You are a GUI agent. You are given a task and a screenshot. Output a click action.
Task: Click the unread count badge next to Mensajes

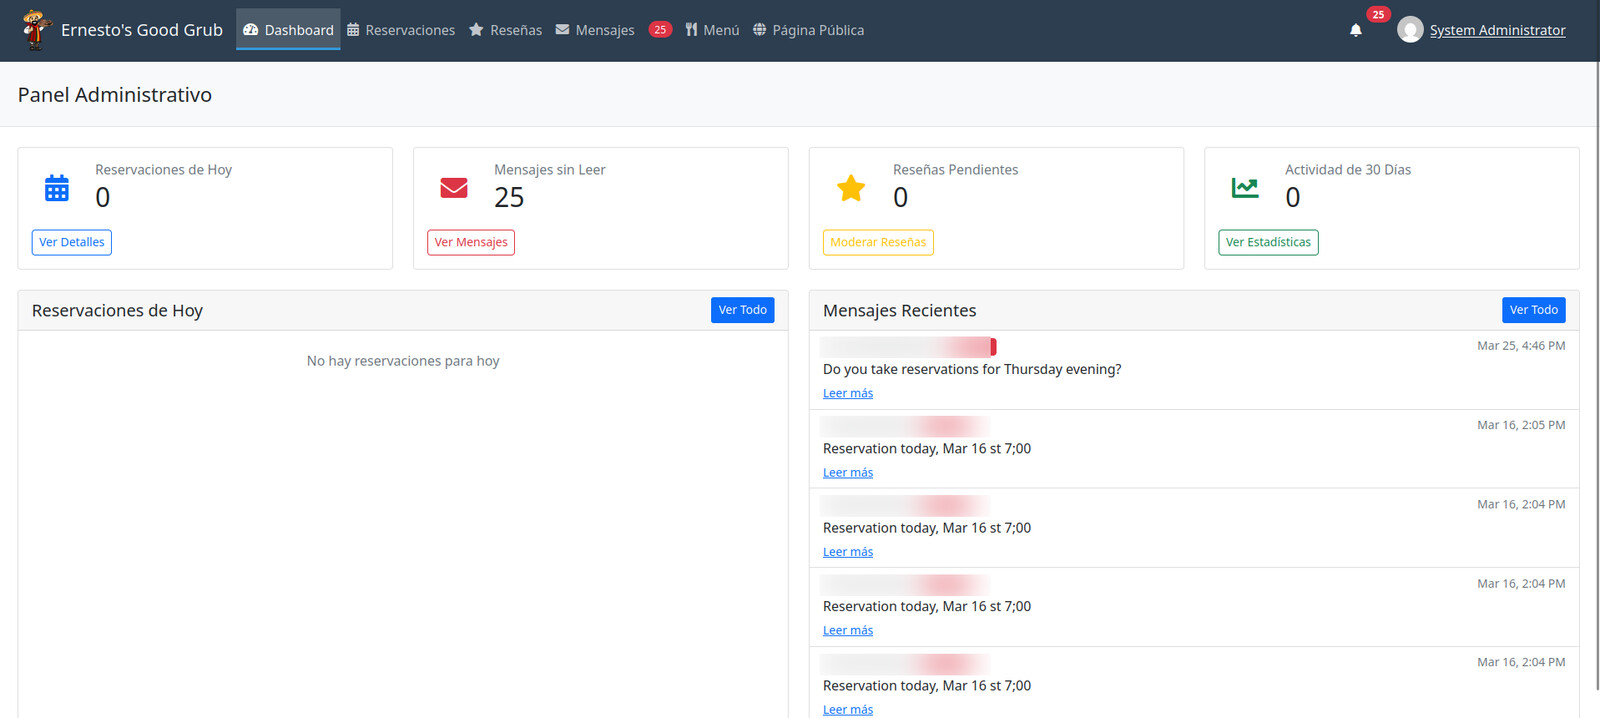660,30
